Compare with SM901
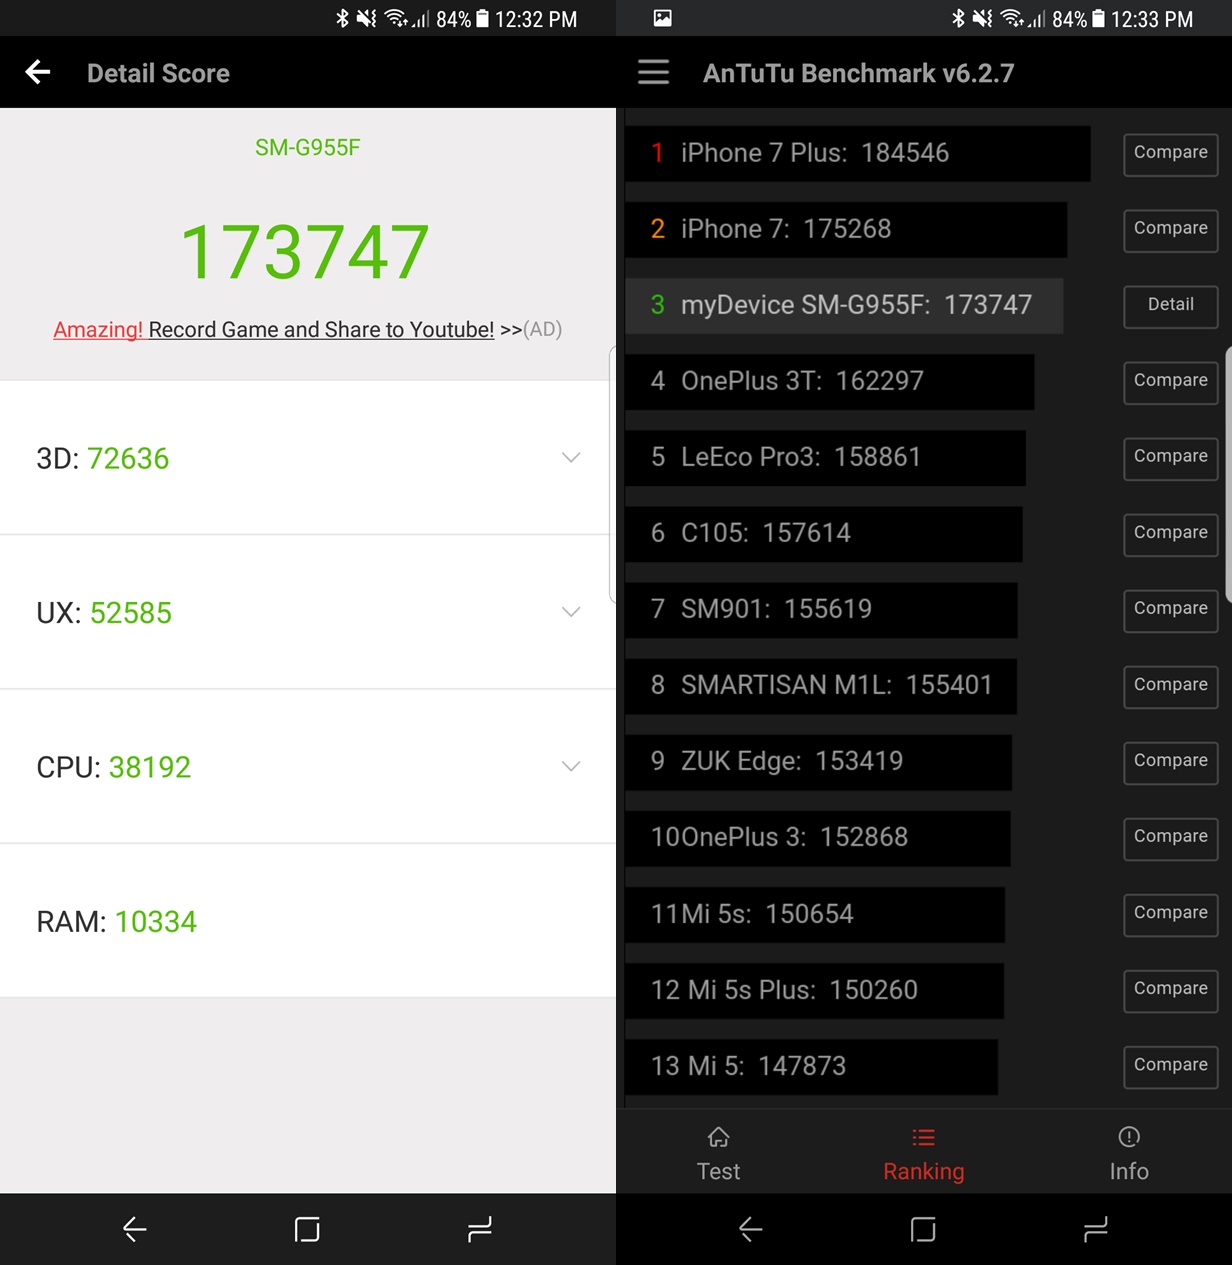1232x1265 pixels. point(1170,609)
